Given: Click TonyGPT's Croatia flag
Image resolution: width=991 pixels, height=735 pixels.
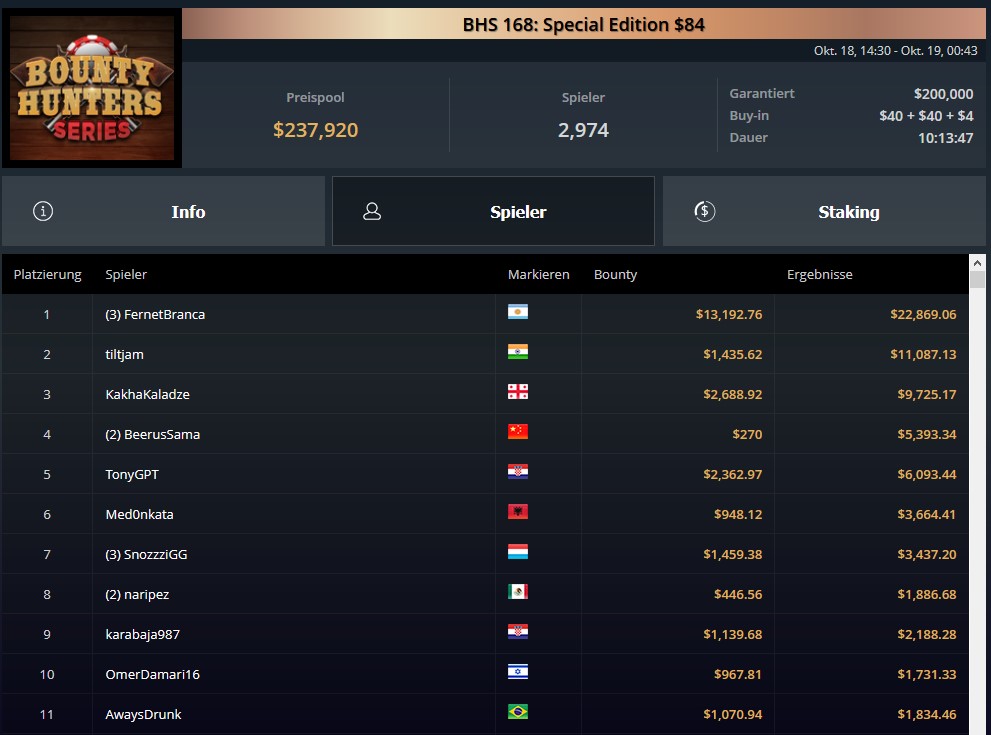Looking at the screenshot, I should (x=518, y=472).
